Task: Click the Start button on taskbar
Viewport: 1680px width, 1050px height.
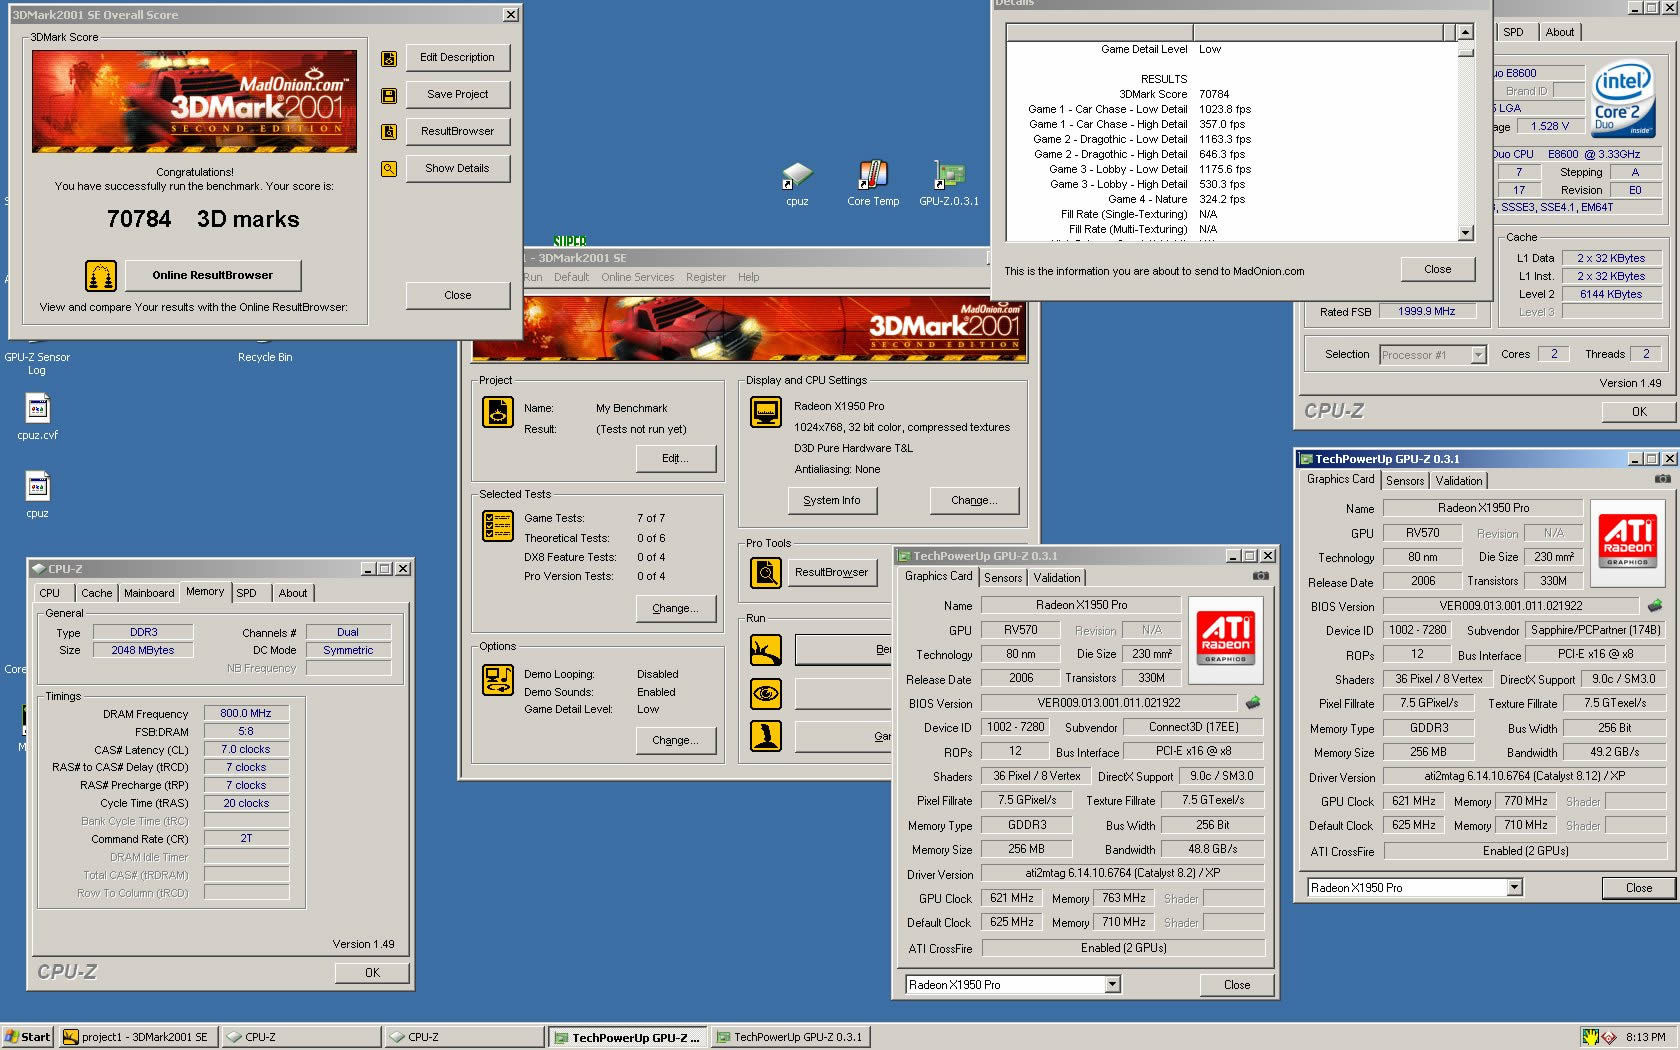Action: click(x=27, y=1037)
